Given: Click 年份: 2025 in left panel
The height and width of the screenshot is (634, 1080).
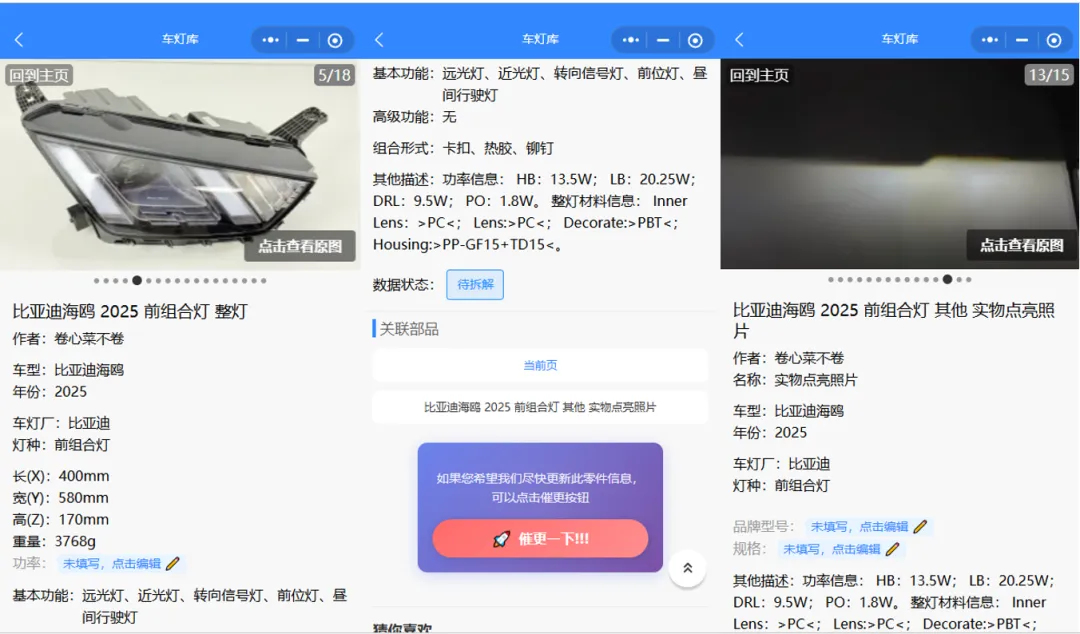Looking at the screenshot, I should click(50, 391).
